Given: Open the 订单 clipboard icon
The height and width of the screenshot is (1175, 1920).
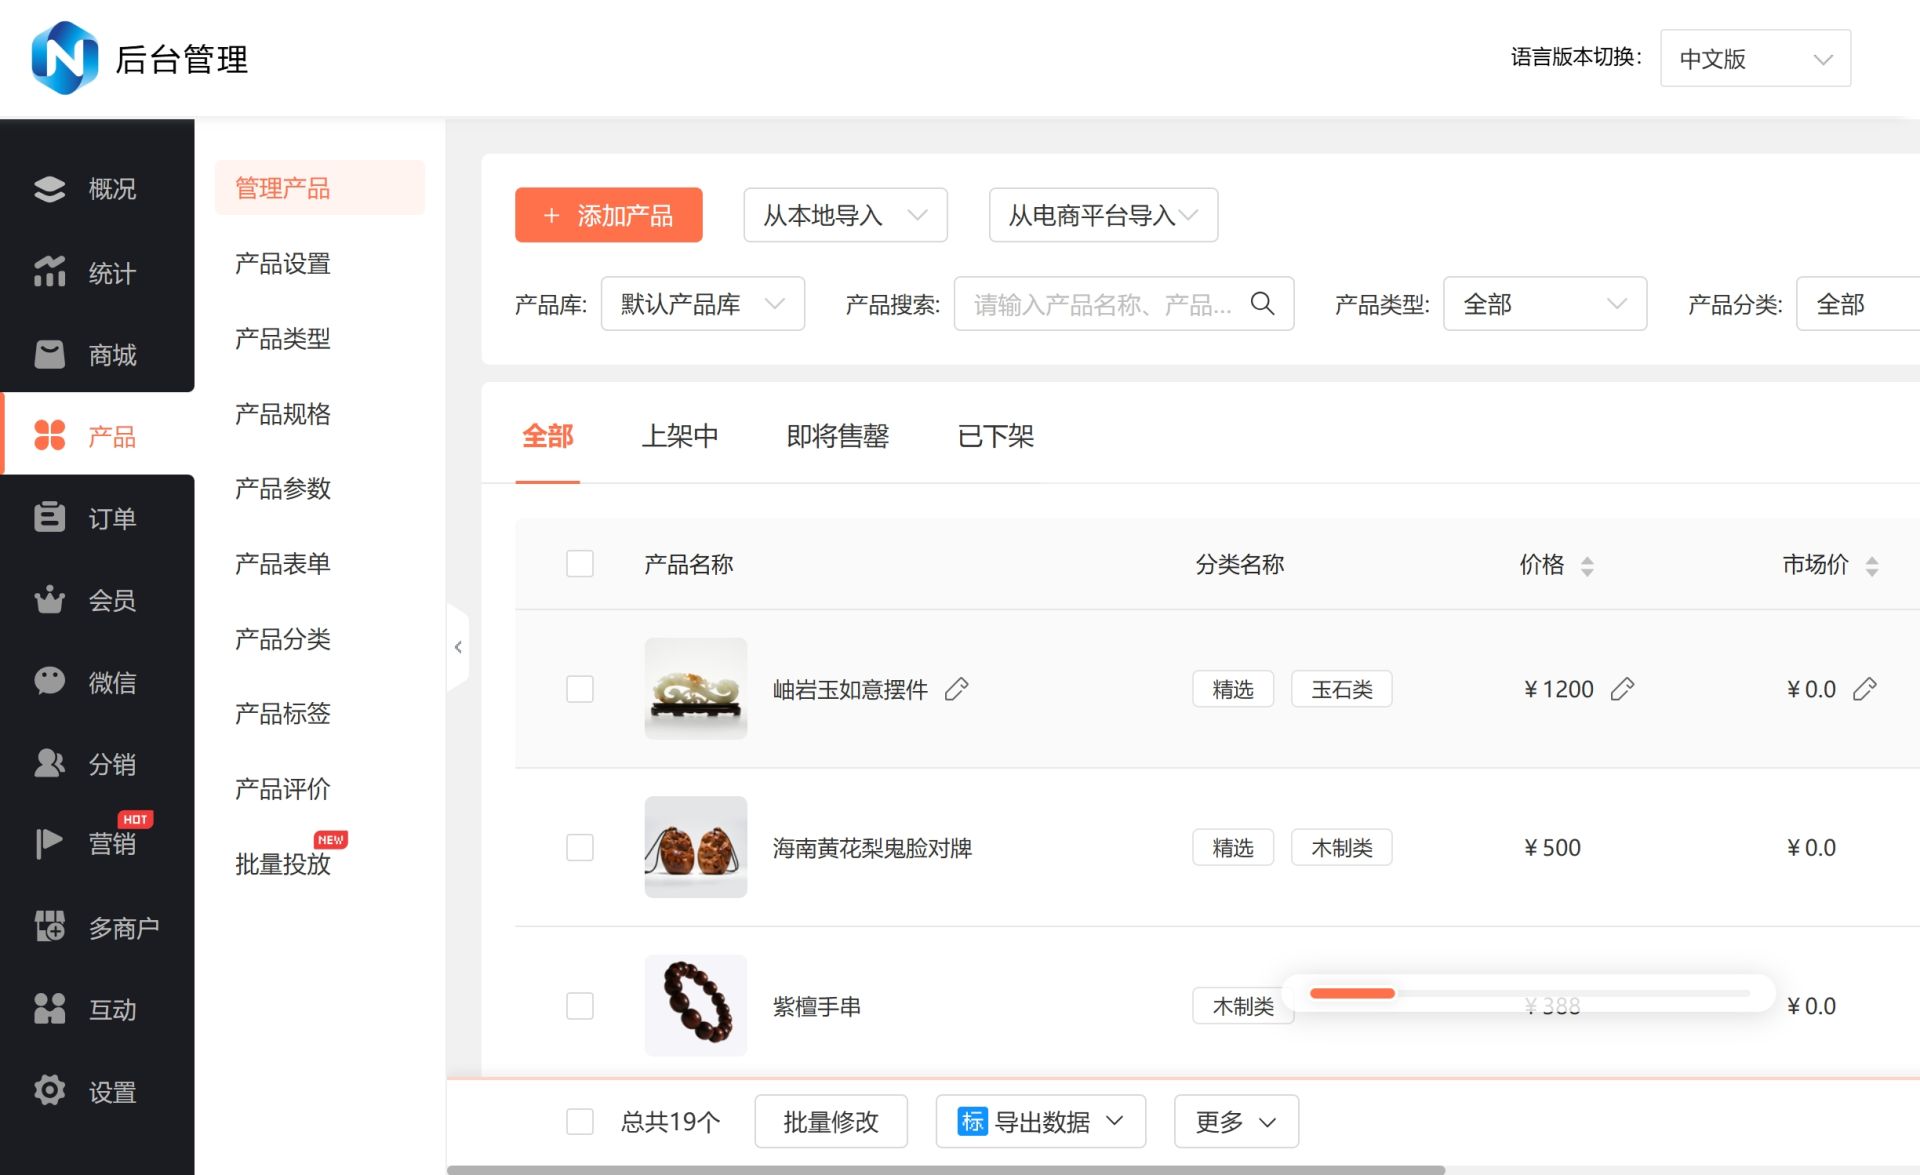Looking at the screenshot, I should [x=49, y=517].
